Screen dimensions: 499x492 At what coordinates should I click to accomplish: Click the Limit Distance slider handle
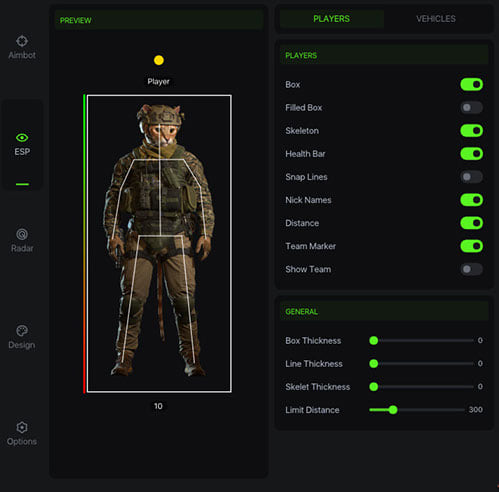(x=393, y=410)
